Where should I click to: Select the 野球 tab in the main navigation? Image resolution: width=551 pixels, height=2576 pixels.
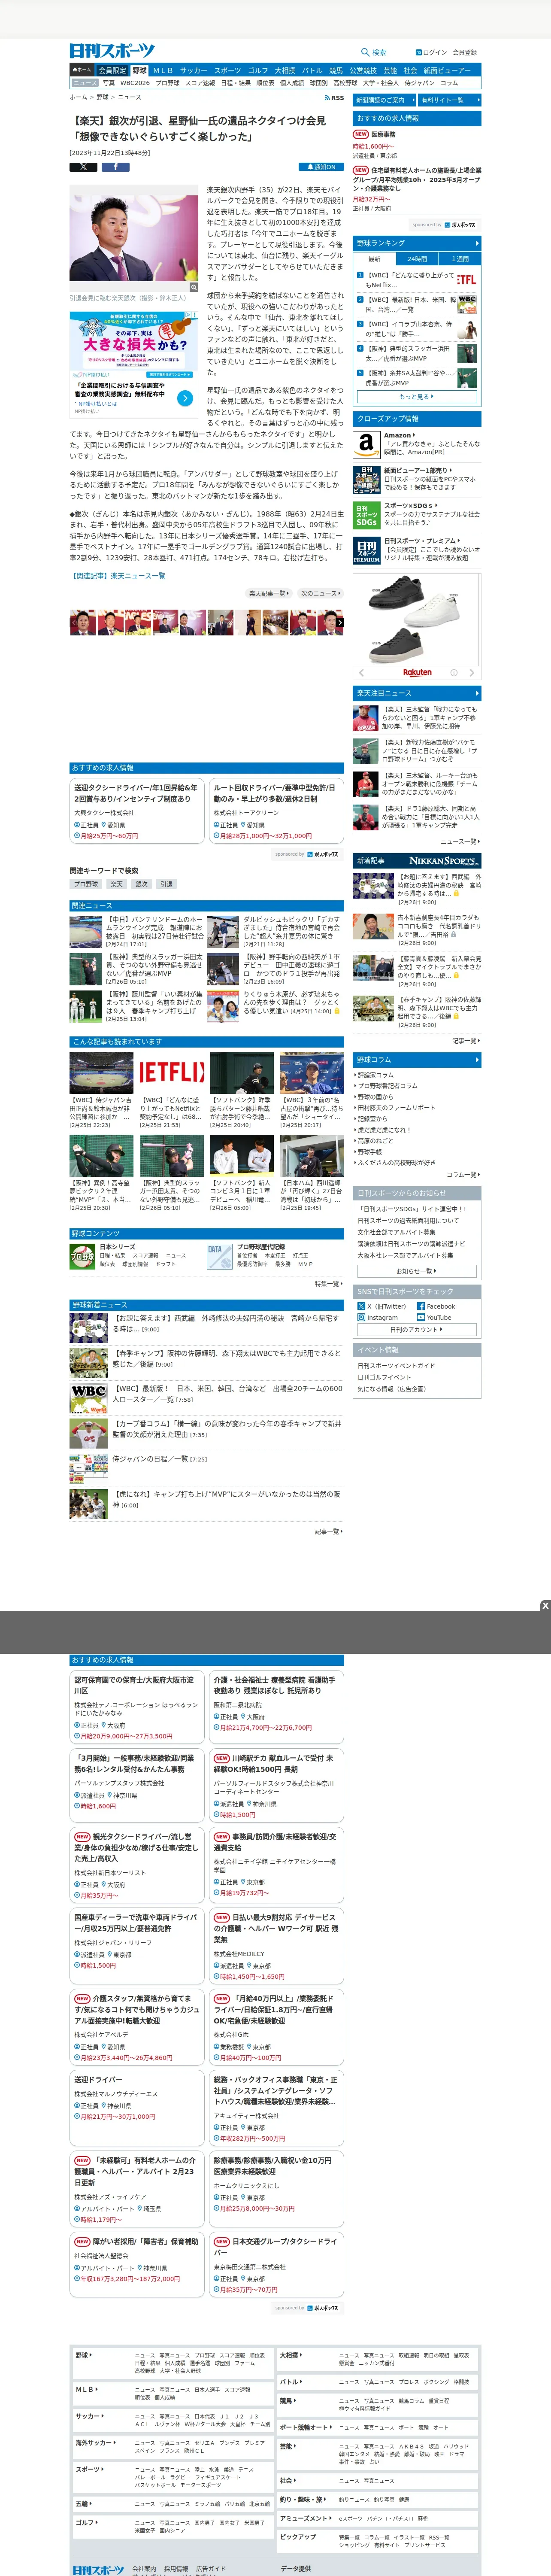[x=139, y=71]
